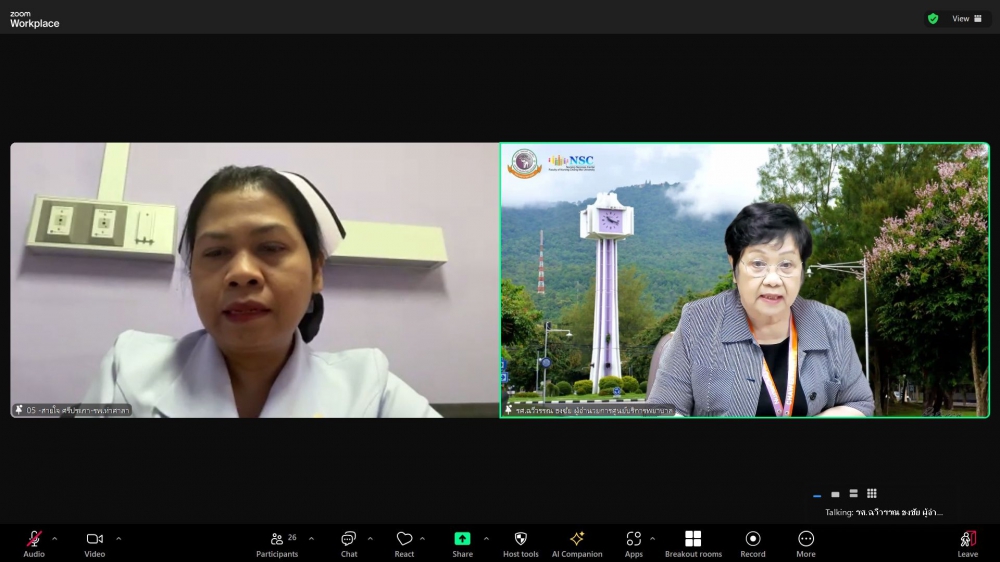Start screen sharing with Share button
The width and height of the screenshot is (1000, 562).
coord(462,539)
